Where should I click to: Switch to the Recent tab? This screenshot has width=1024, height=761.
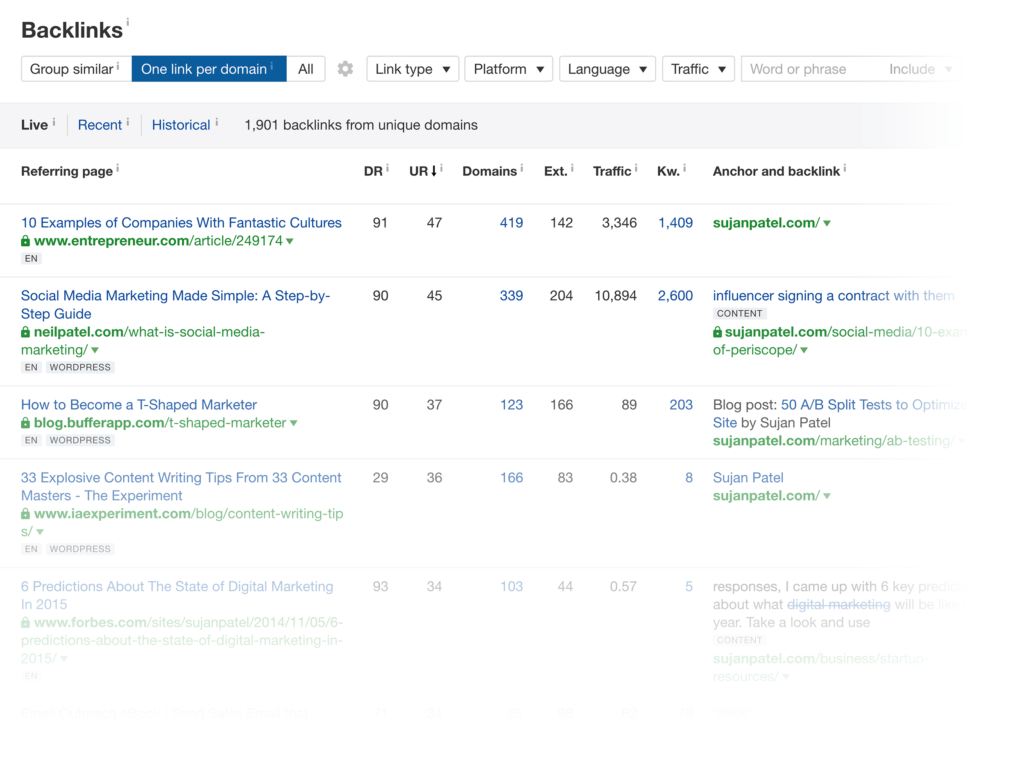(x=100, y=125)
